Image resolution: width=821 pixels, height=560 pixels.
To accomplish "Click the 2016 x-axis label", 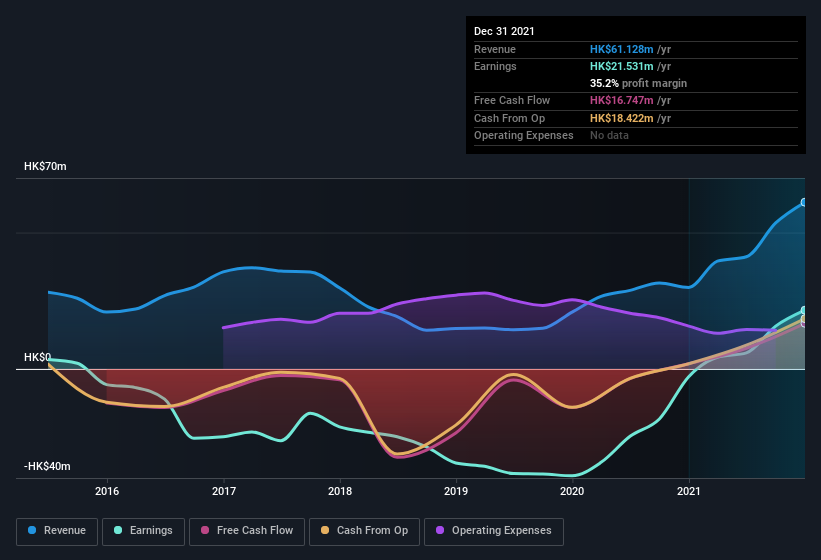I will tap(107, 491).
